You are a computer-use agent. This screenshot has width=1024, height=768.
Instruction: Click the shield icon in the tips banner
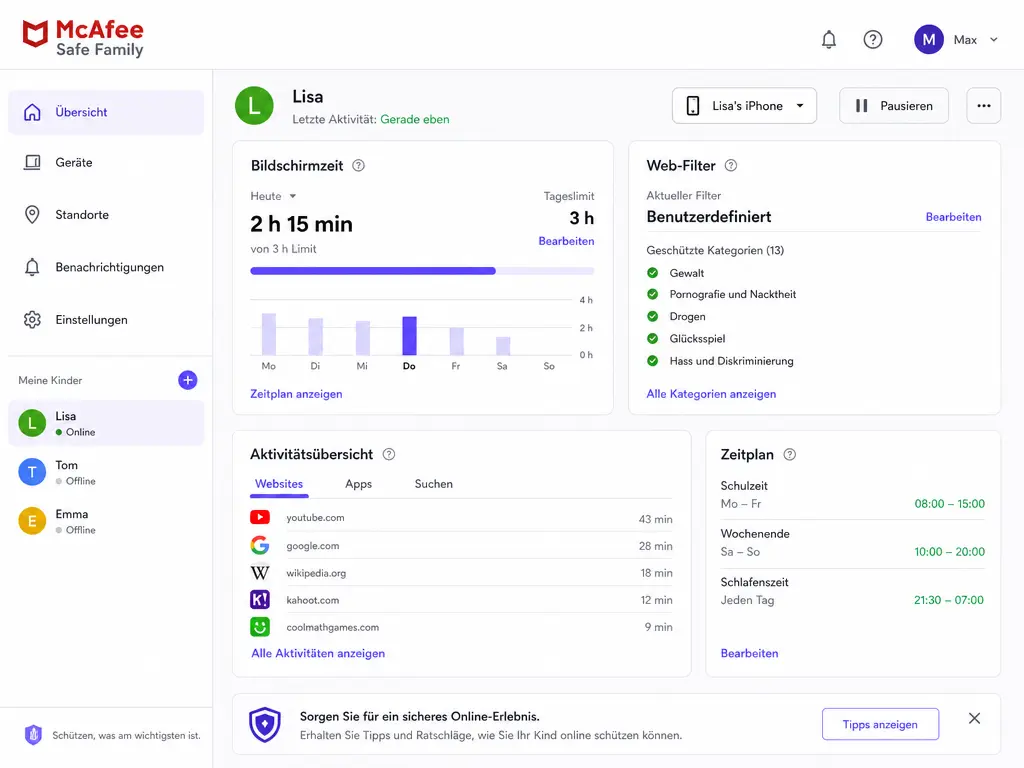264,724
